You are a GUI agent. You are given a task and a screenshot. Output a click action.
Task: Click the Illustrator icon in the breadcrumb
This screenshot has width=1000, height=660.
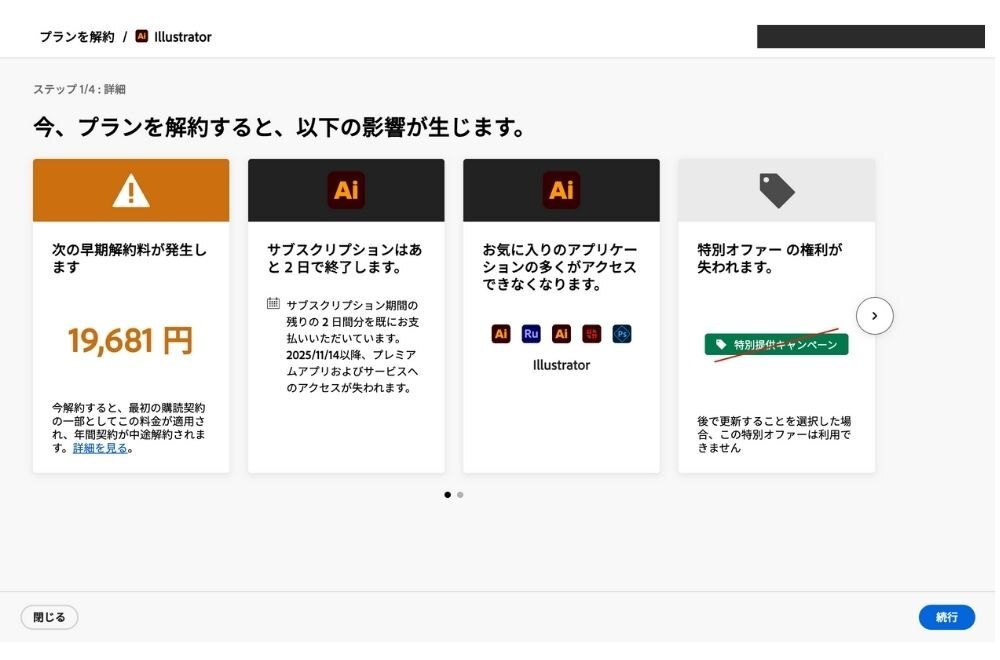142,36
